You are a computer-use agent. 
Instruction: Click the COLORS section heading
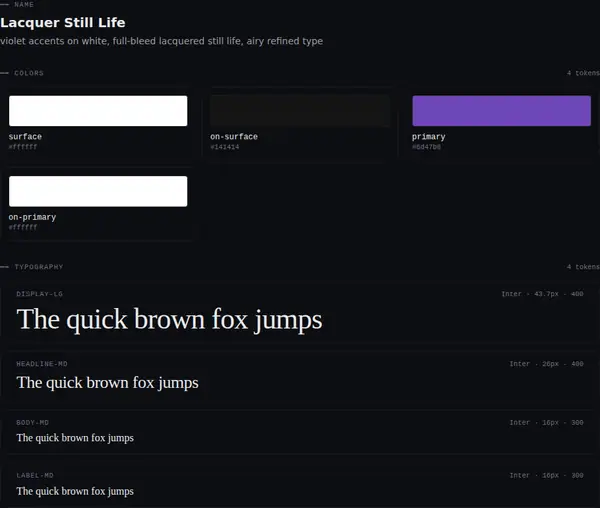coord(29,73)
